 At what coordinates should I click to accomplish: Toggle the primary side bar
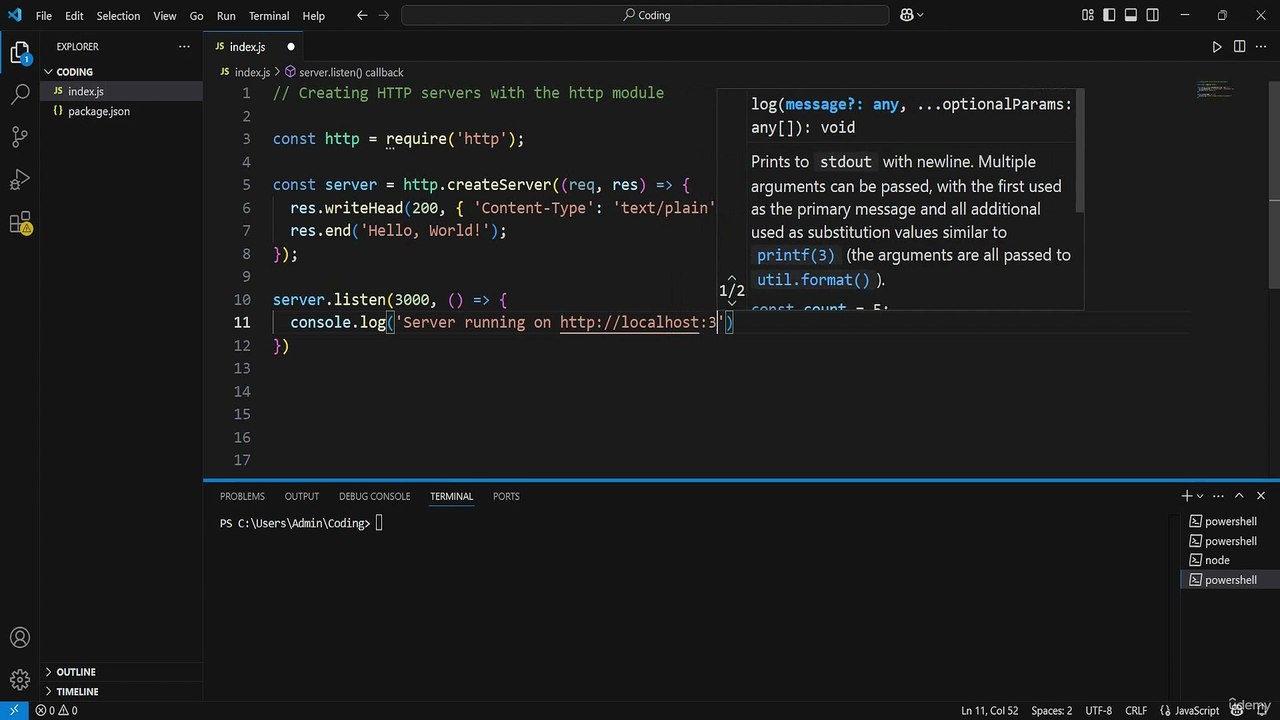1110,15
